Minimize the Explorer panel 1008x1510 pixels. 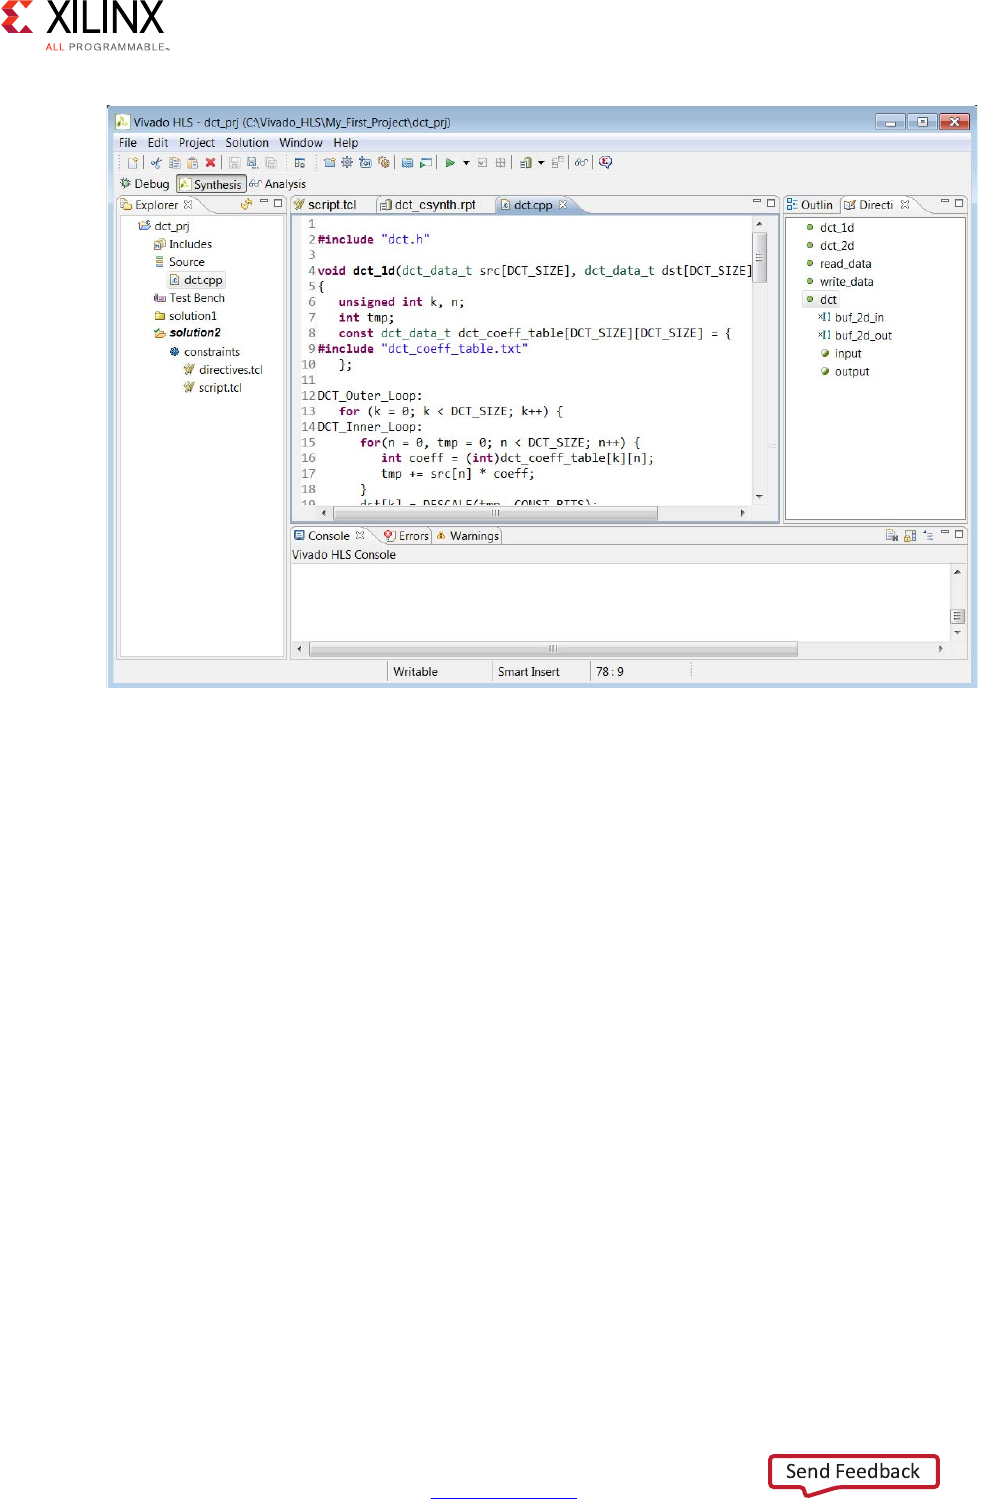[264, 203]
